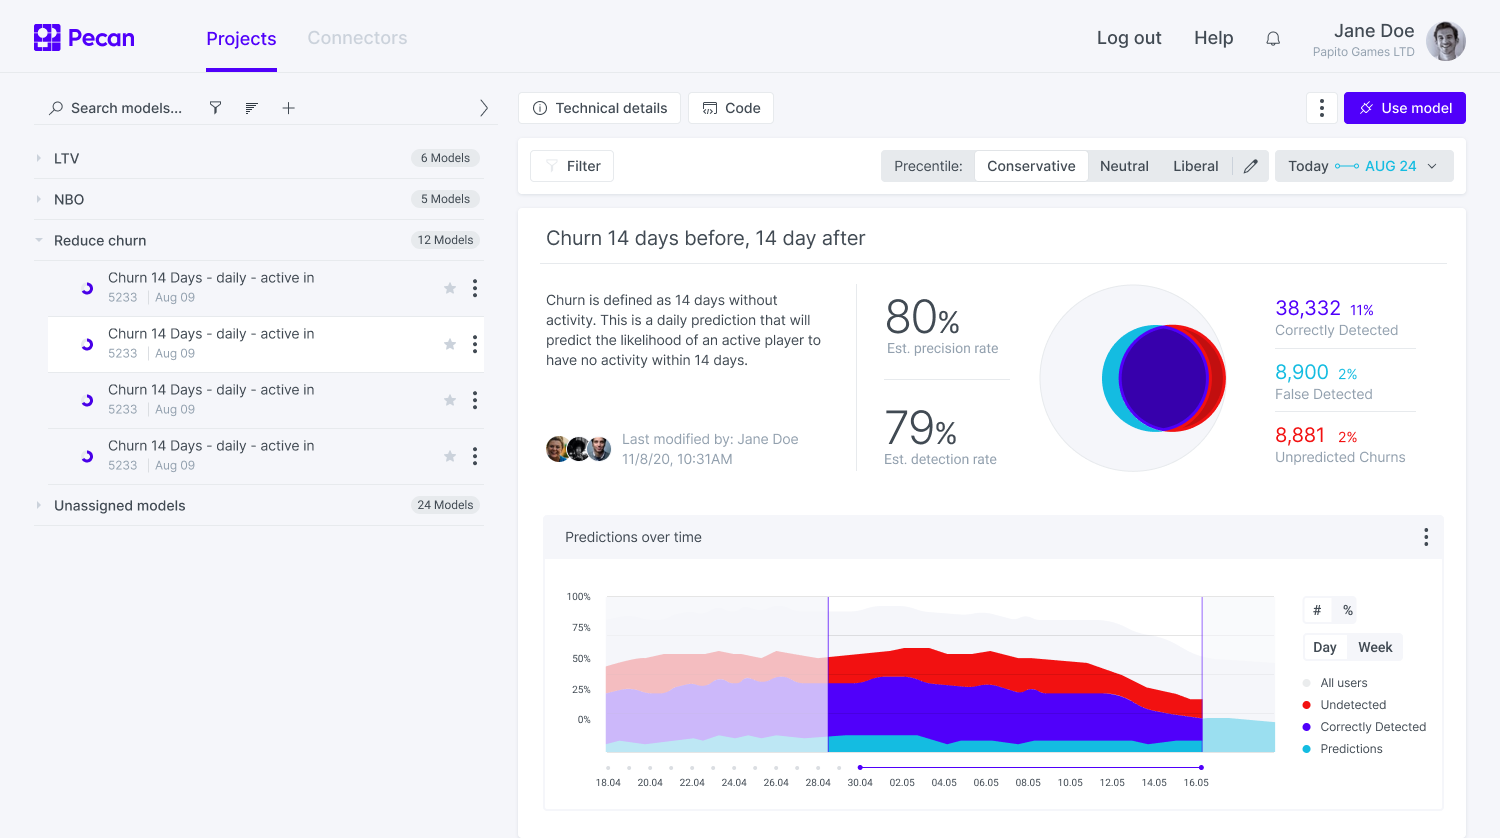Open the Help menu item
The width and height of the screenshot is (1500, 838).
[1213, 38]
